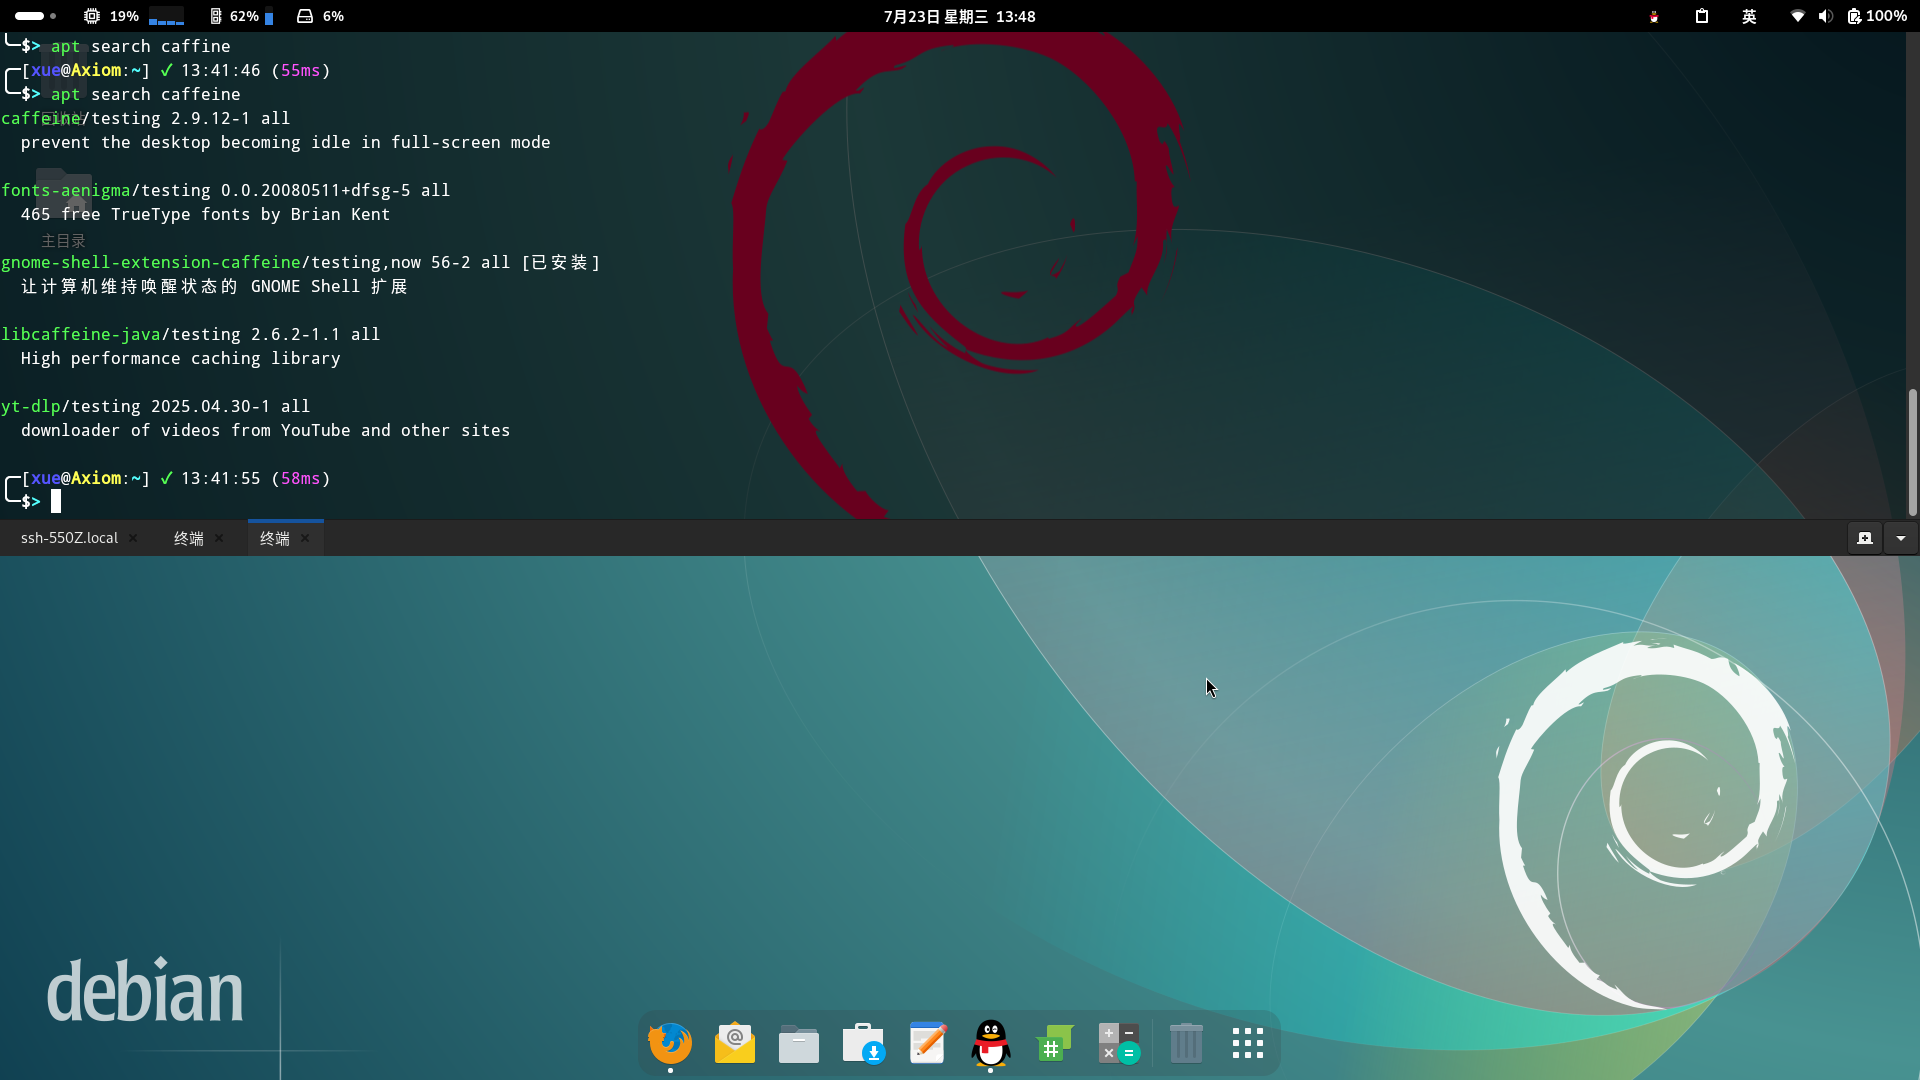Launch the text editor notepad icon
This screenshot has height=1080, width=1920.
(927, 1044)
